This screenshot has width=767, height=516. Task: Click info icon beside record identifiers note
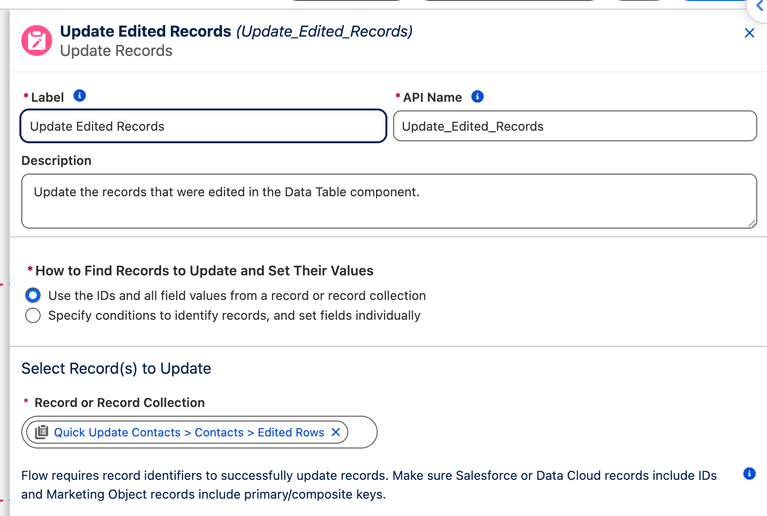click(749, 473)
